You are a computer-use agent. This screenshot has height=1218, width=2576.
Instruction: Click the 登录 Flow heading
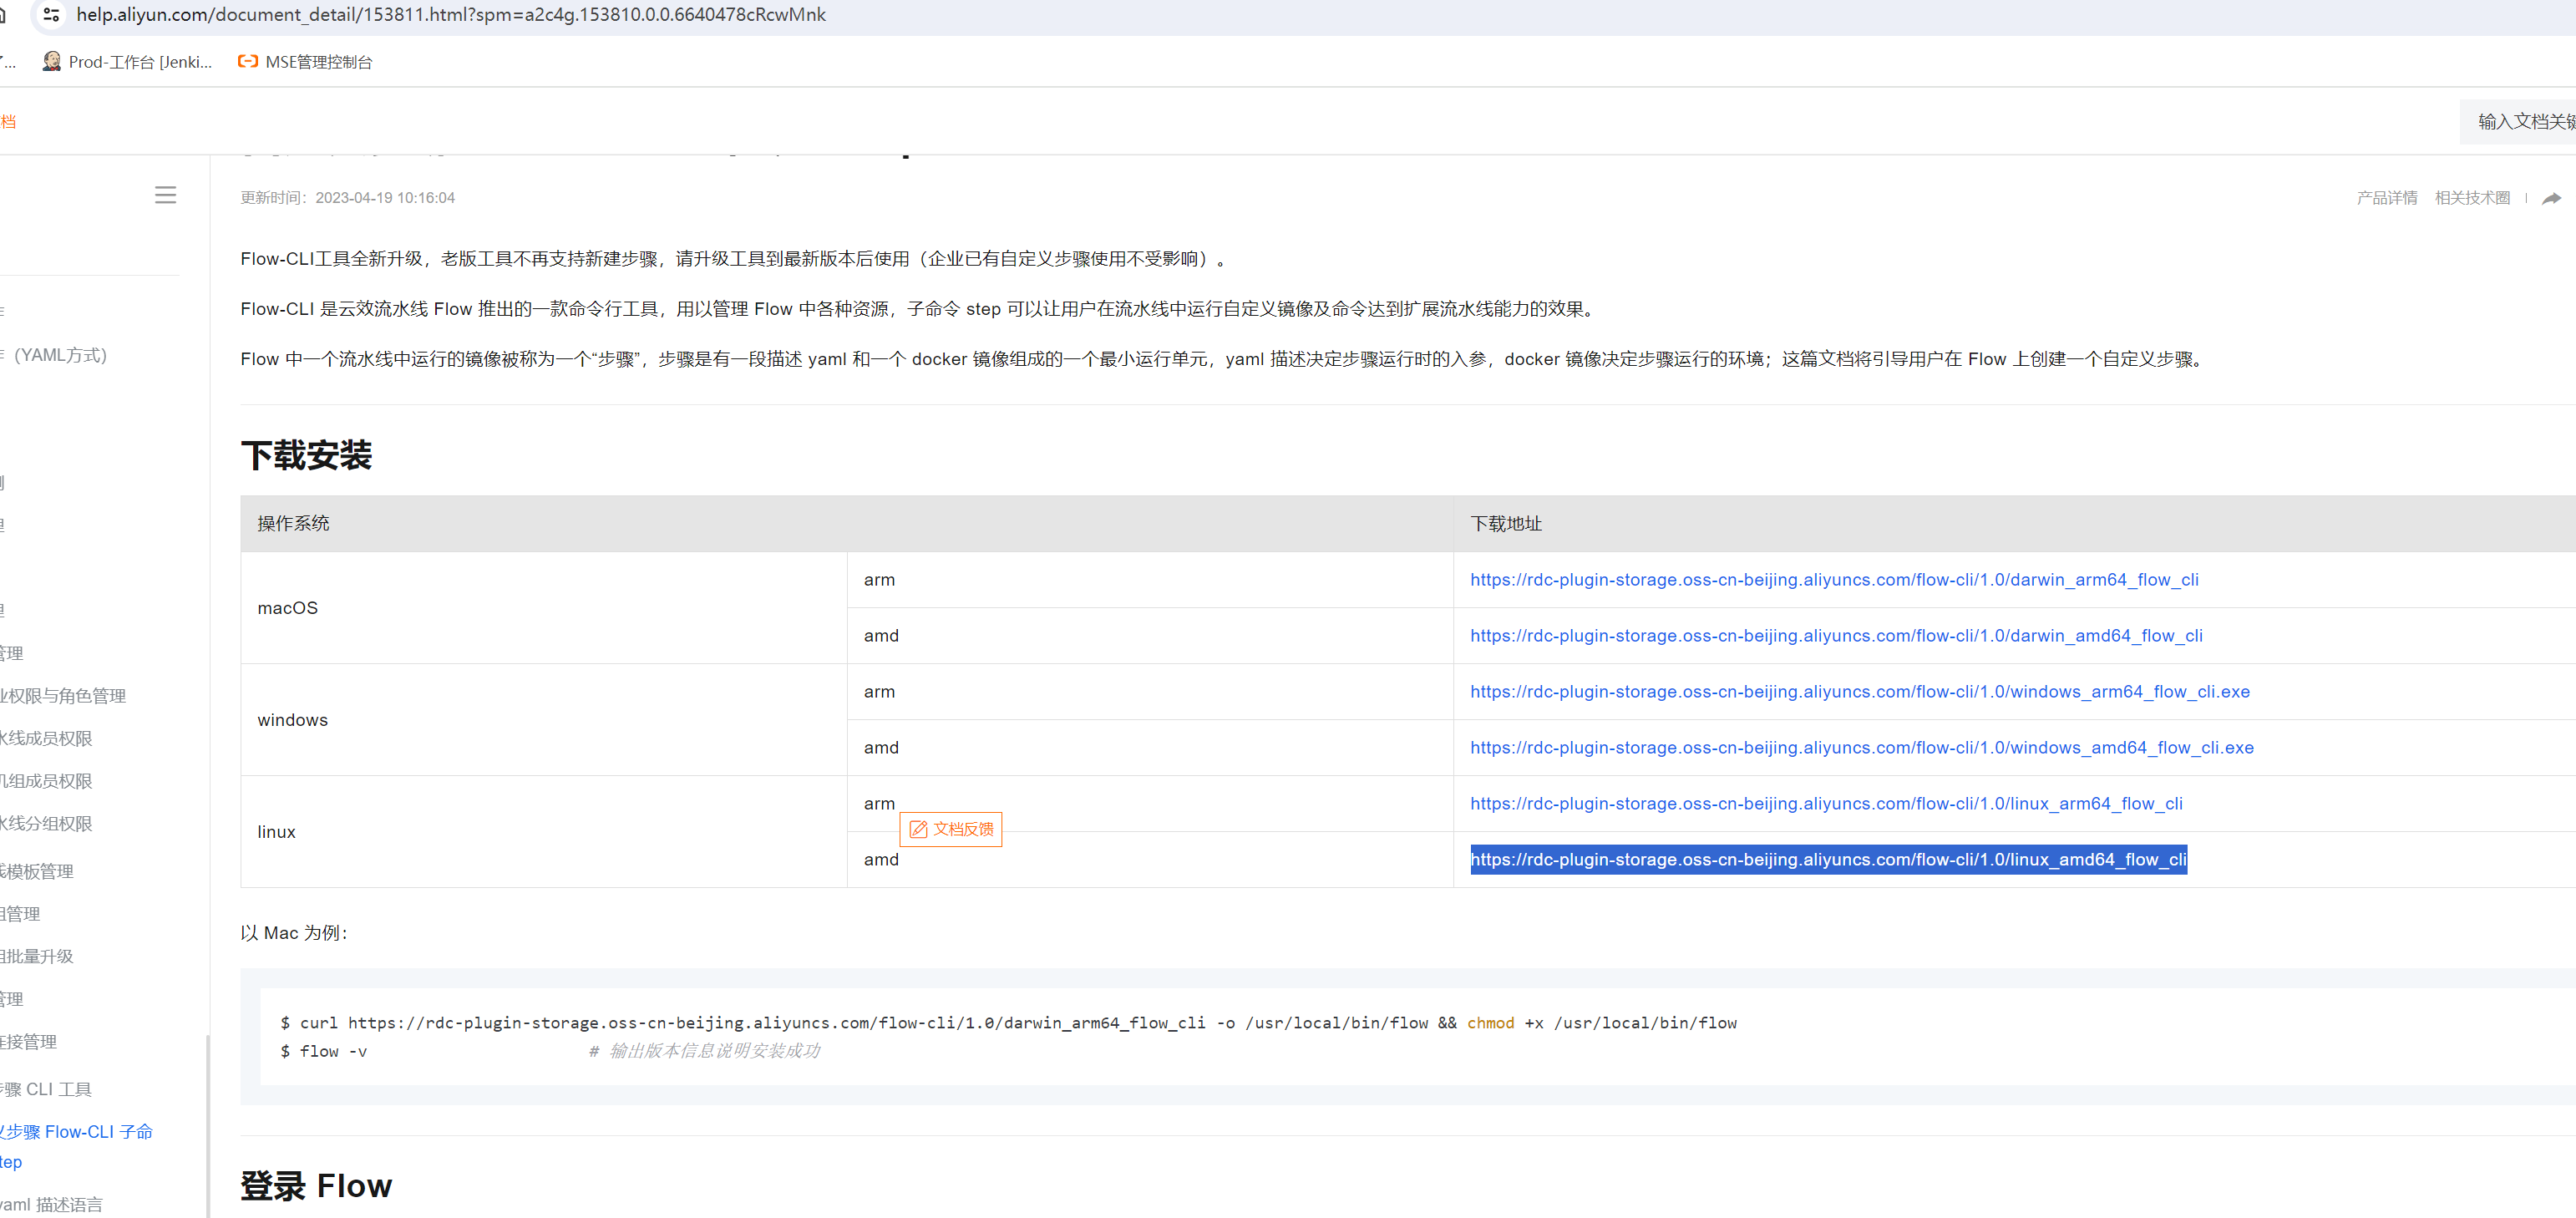[316, 1186]
